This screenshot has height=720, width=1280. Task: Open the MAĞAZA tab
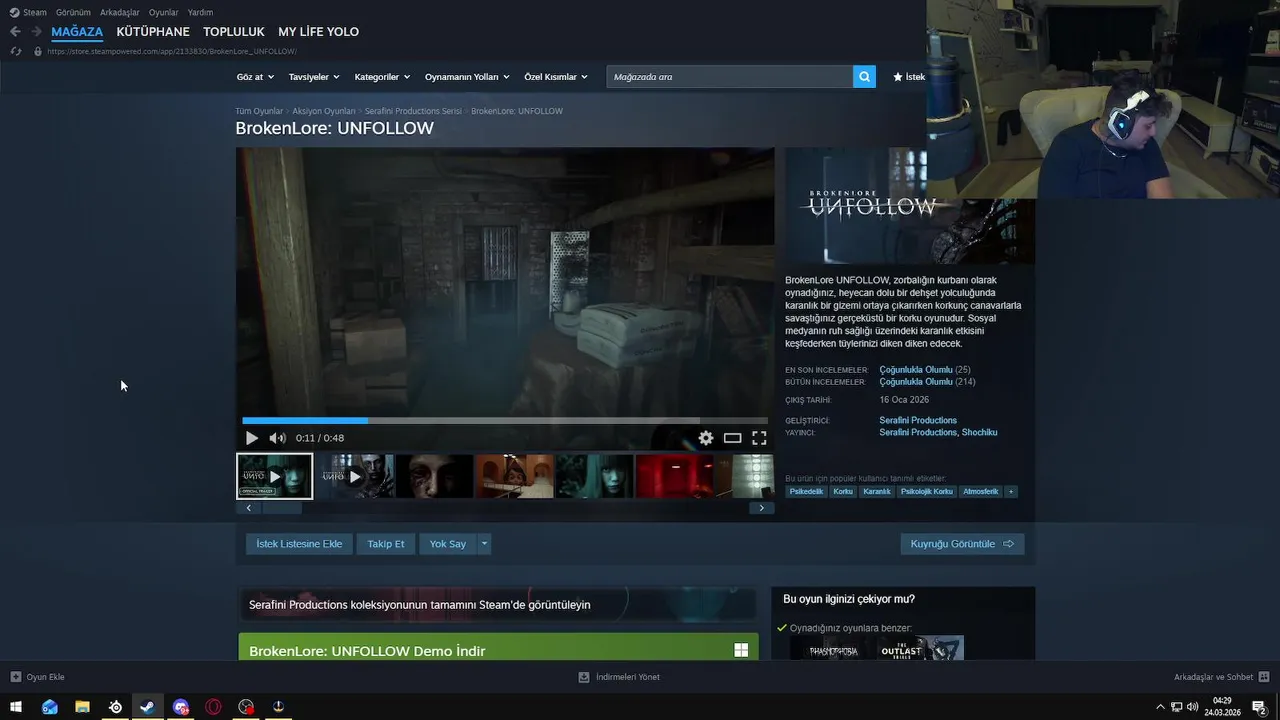point(77,32)
